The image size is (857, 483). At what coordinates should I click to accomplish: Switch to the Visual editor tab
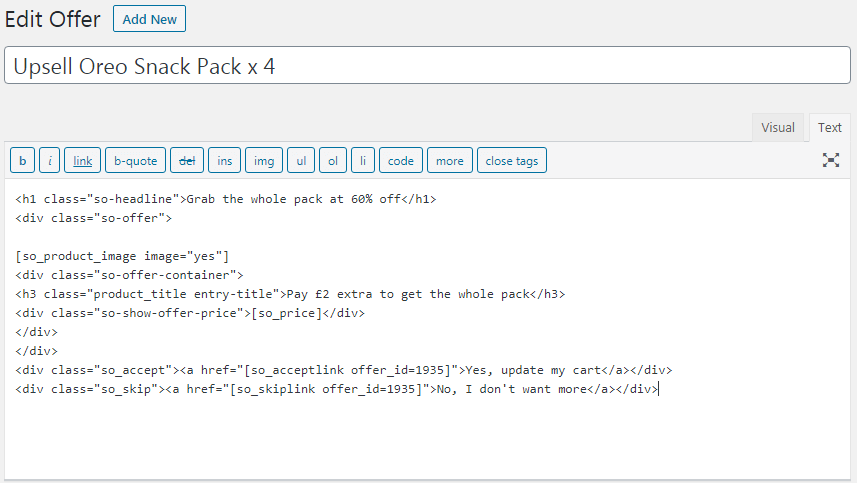[x=778, y=127]
